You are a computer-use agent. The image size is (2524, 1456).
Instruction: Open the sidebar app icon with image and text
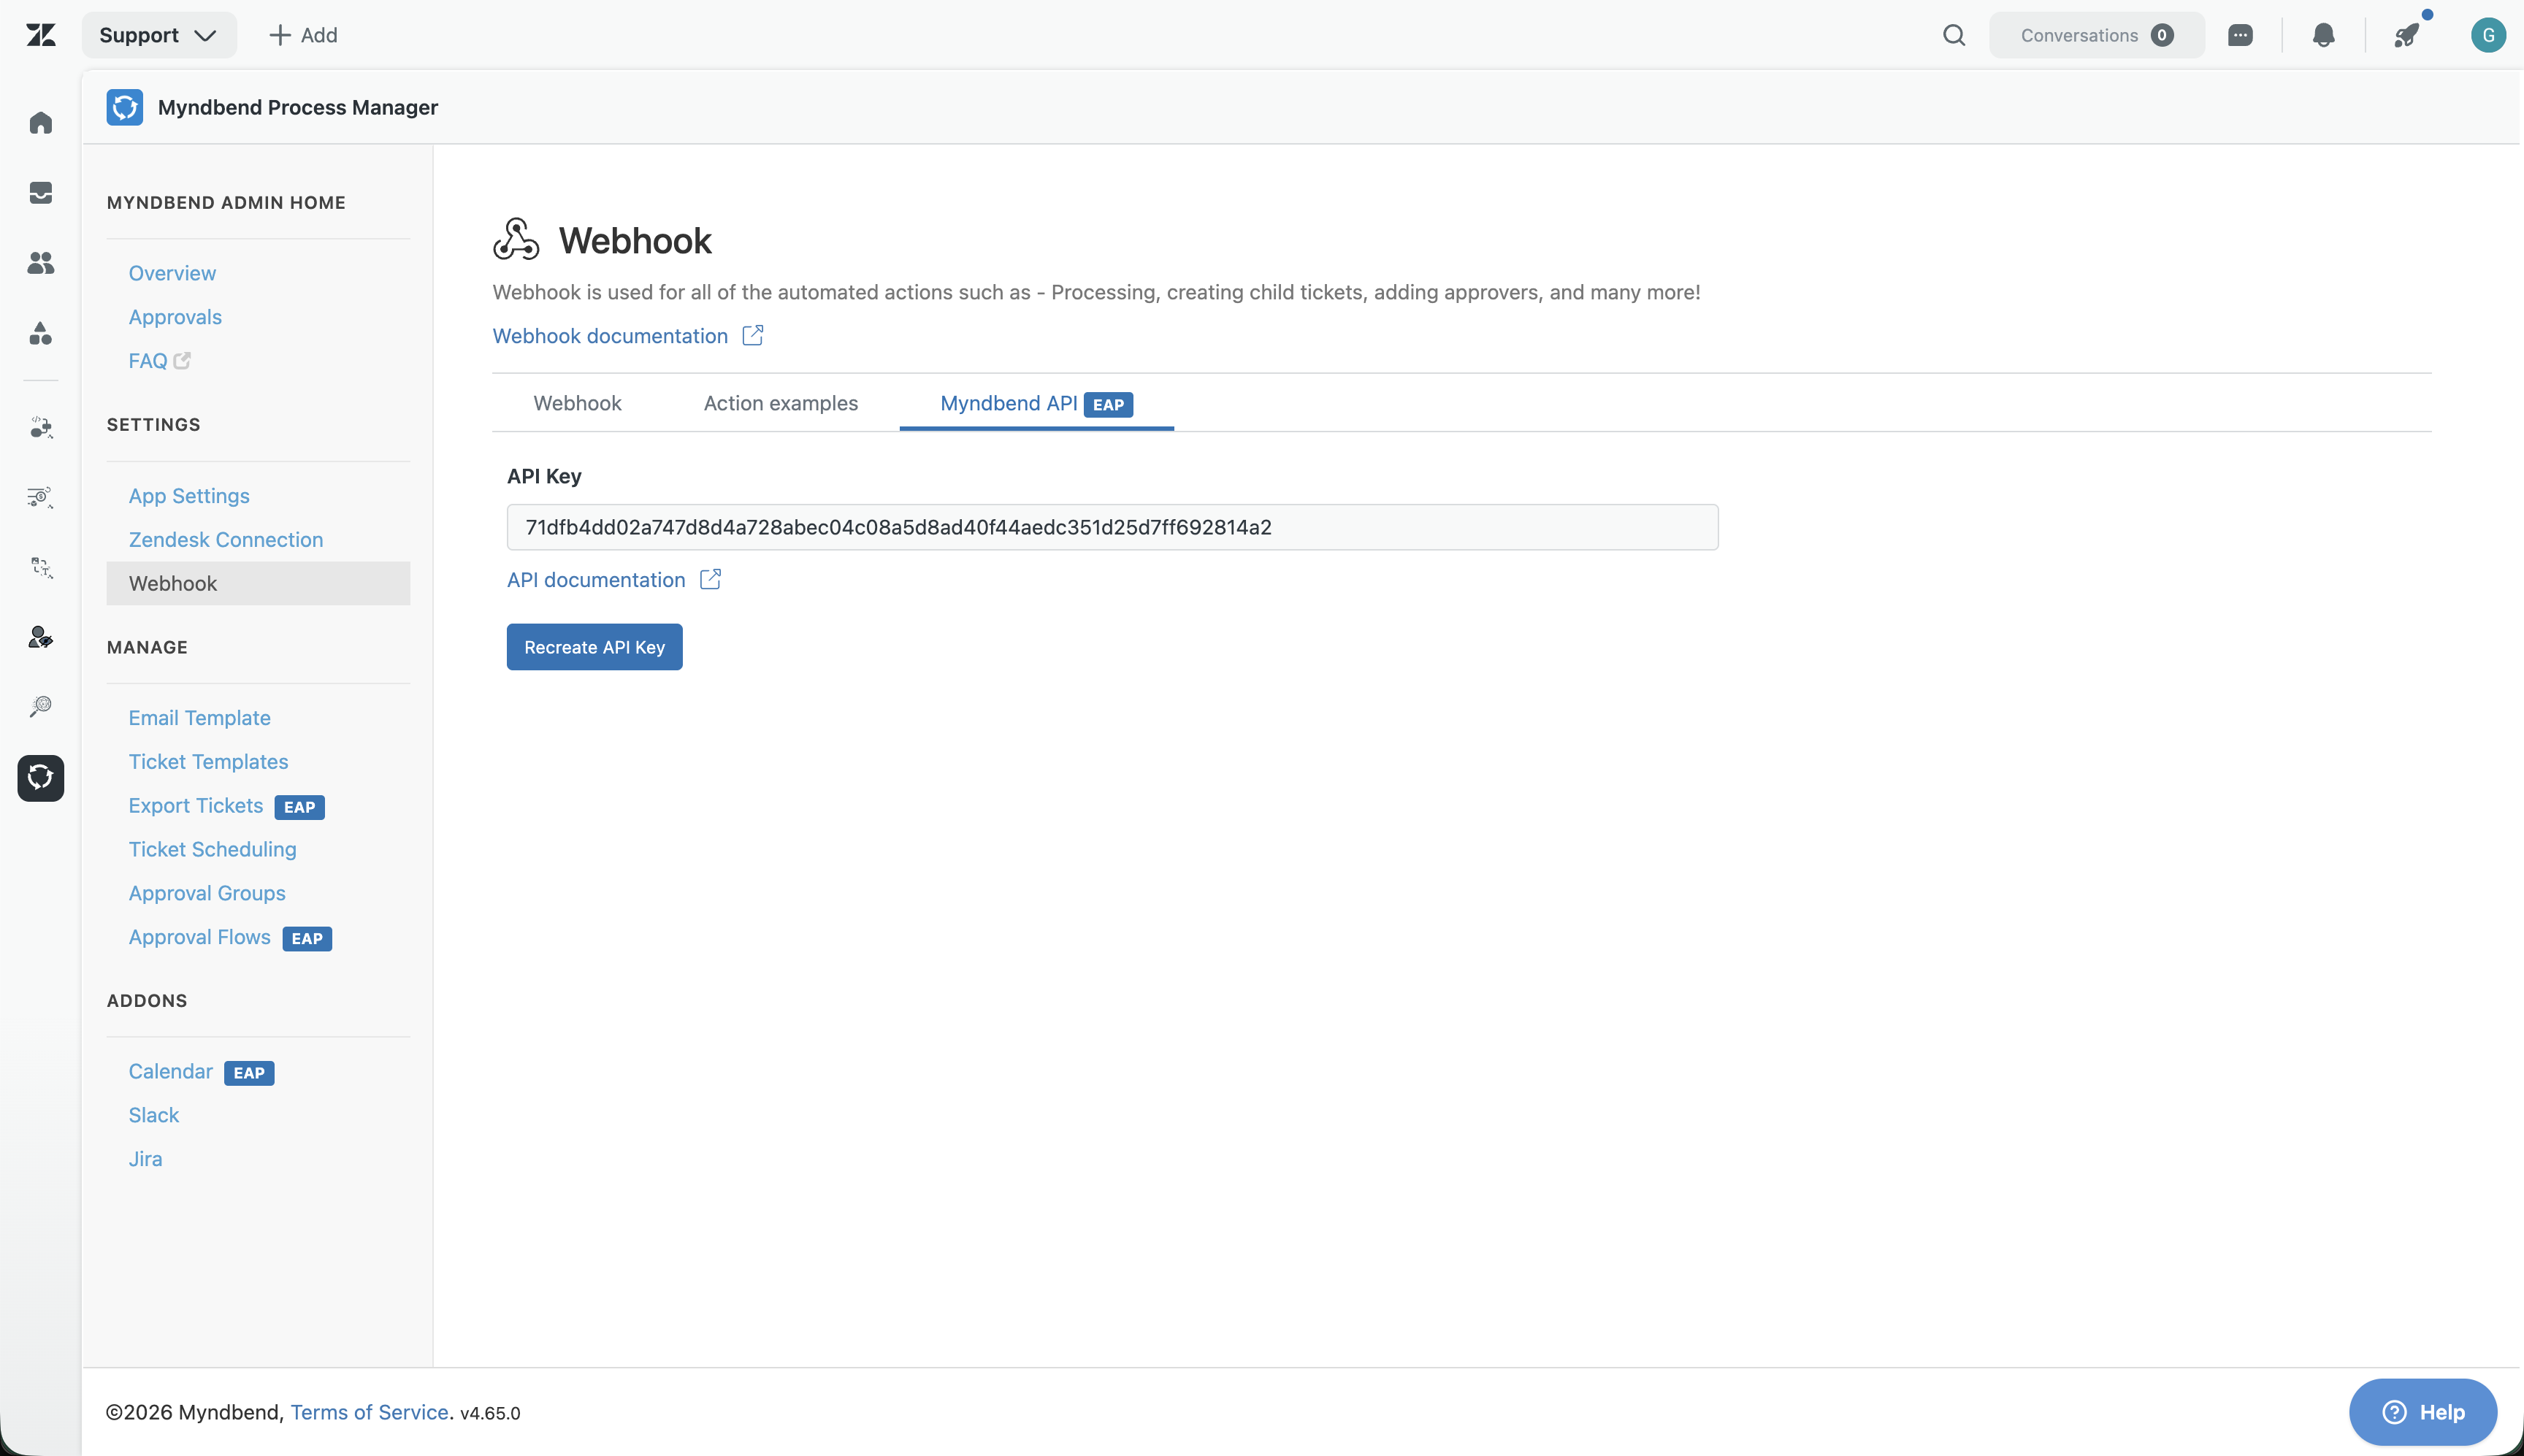[41, 567]
